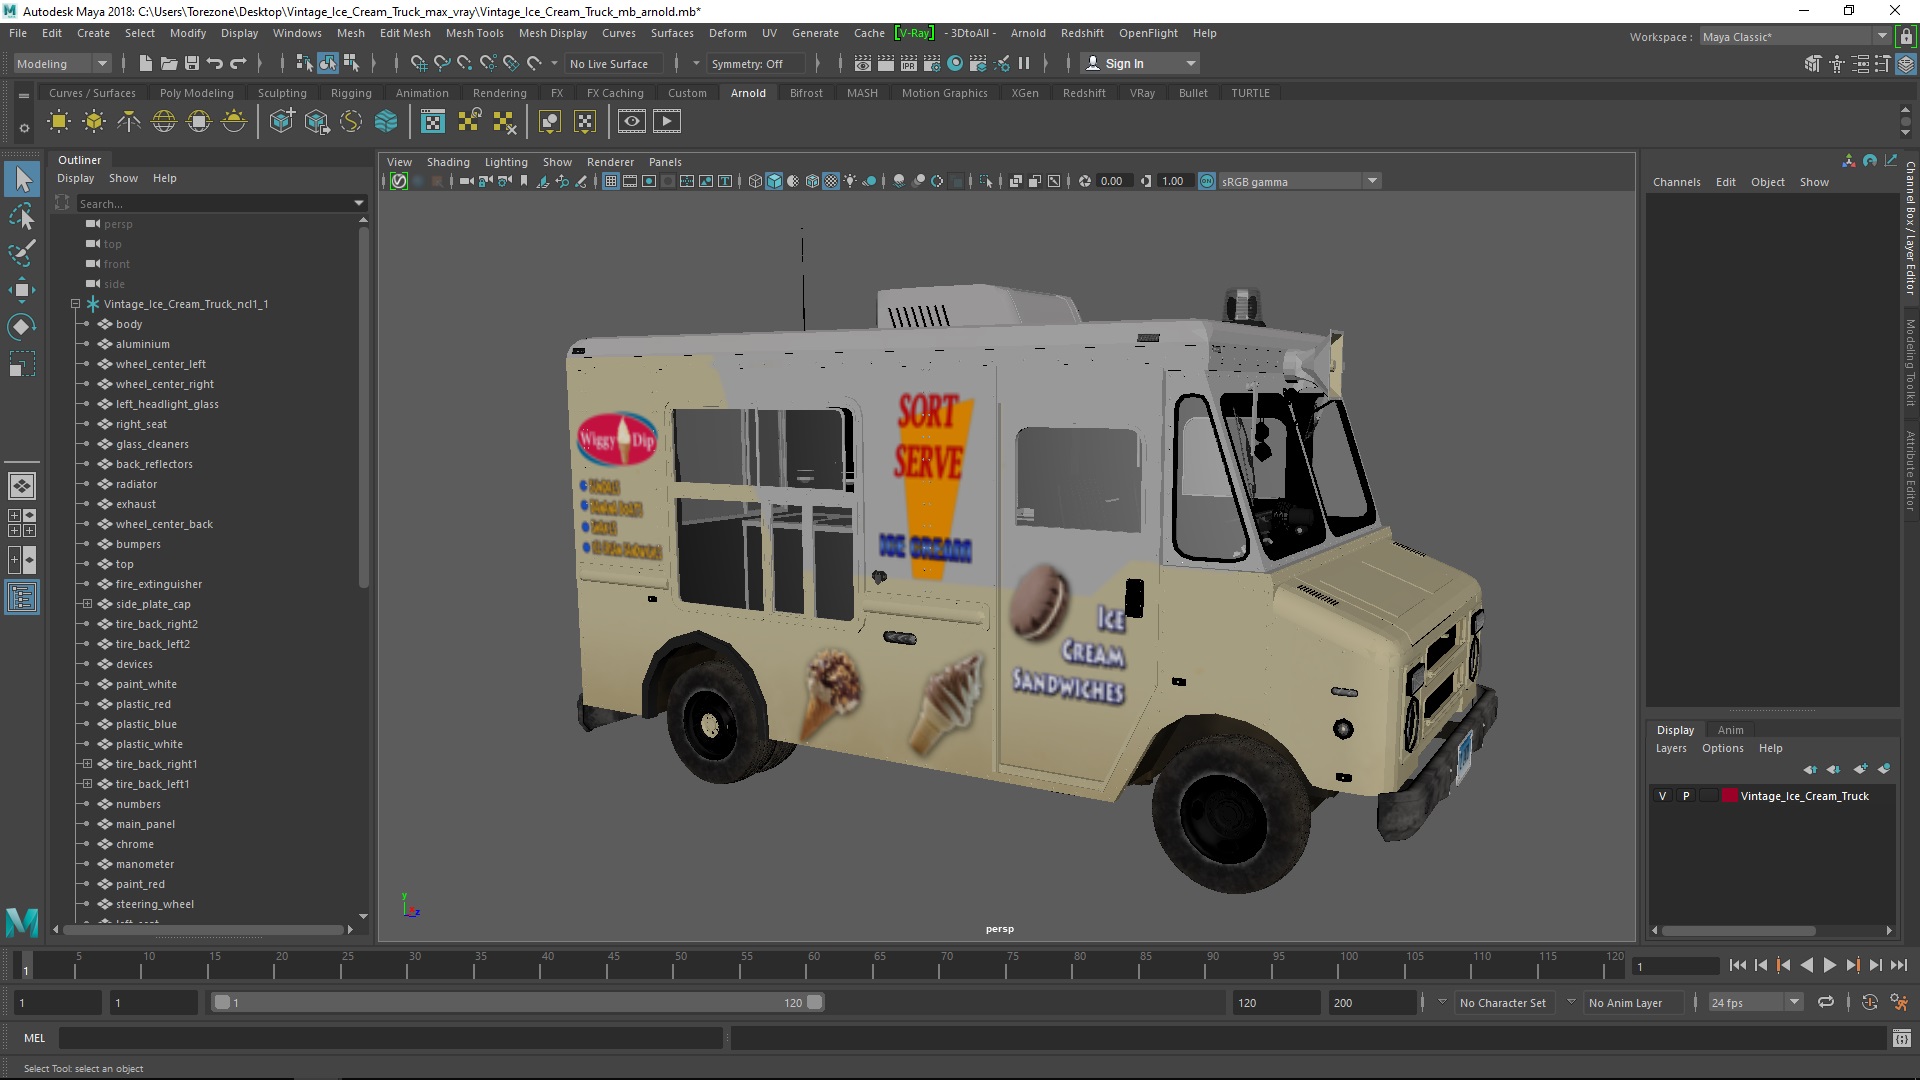Switch to the Poly Modeling shelf tab
The width and height of the screenshot is (1920, 1080).
point(196,93)
